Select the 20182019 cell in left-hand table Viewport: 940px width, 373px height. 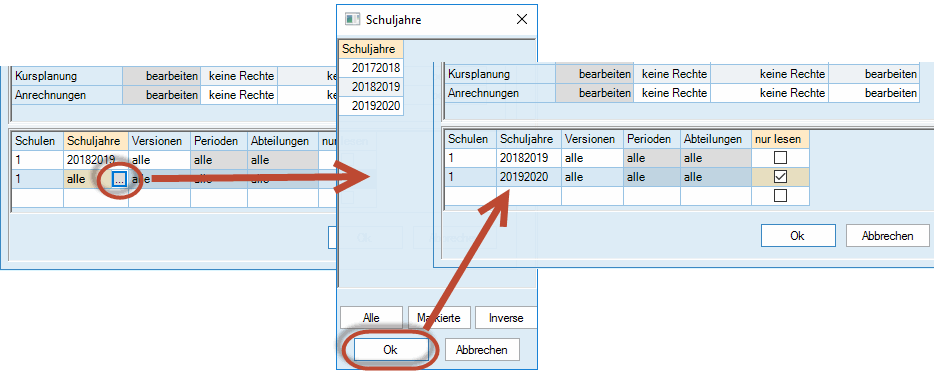tap(96, 160)
